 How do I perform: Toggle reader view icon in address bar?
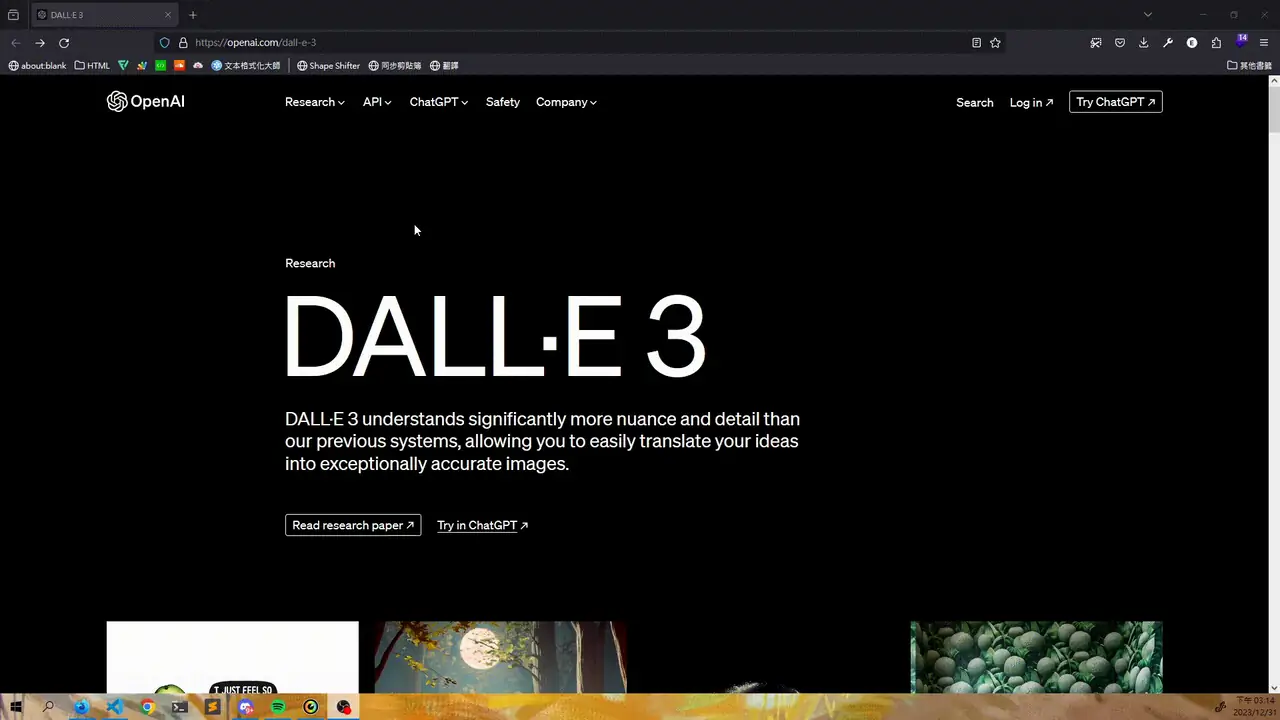click(x=976, y=43)
